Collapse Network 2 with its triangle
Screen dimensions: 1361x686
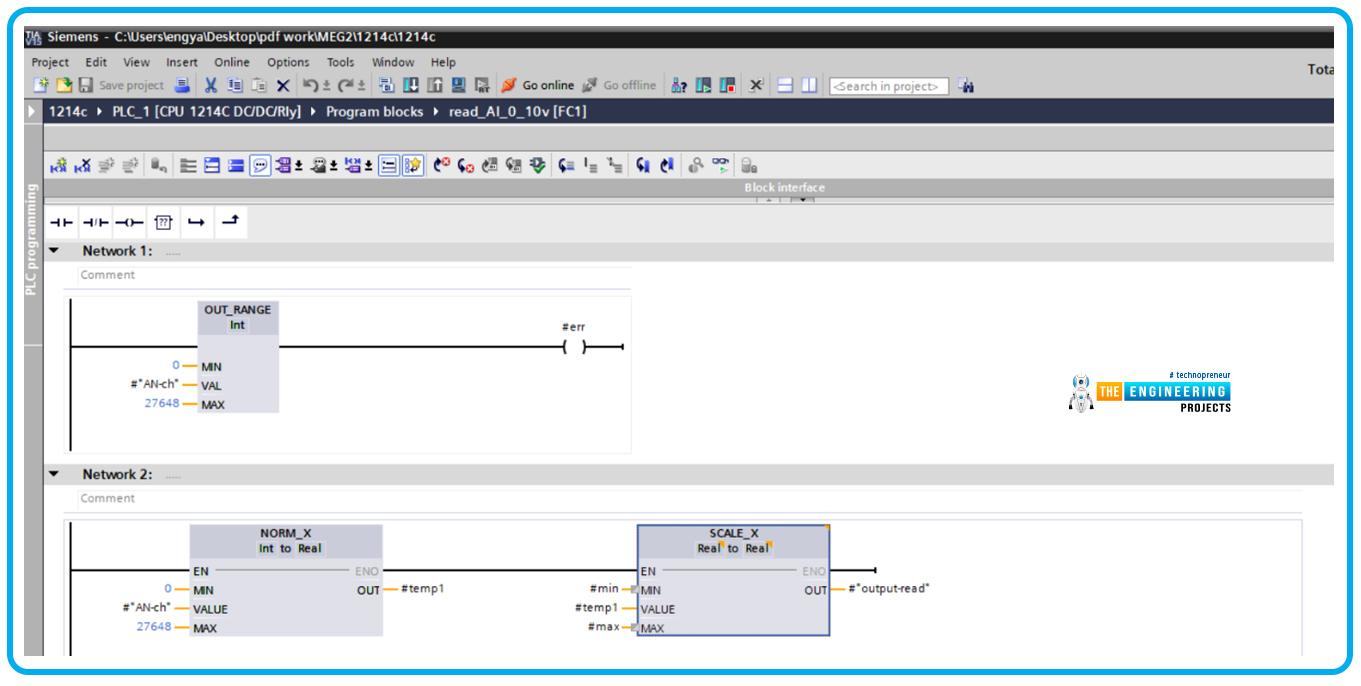coord(54,474)
